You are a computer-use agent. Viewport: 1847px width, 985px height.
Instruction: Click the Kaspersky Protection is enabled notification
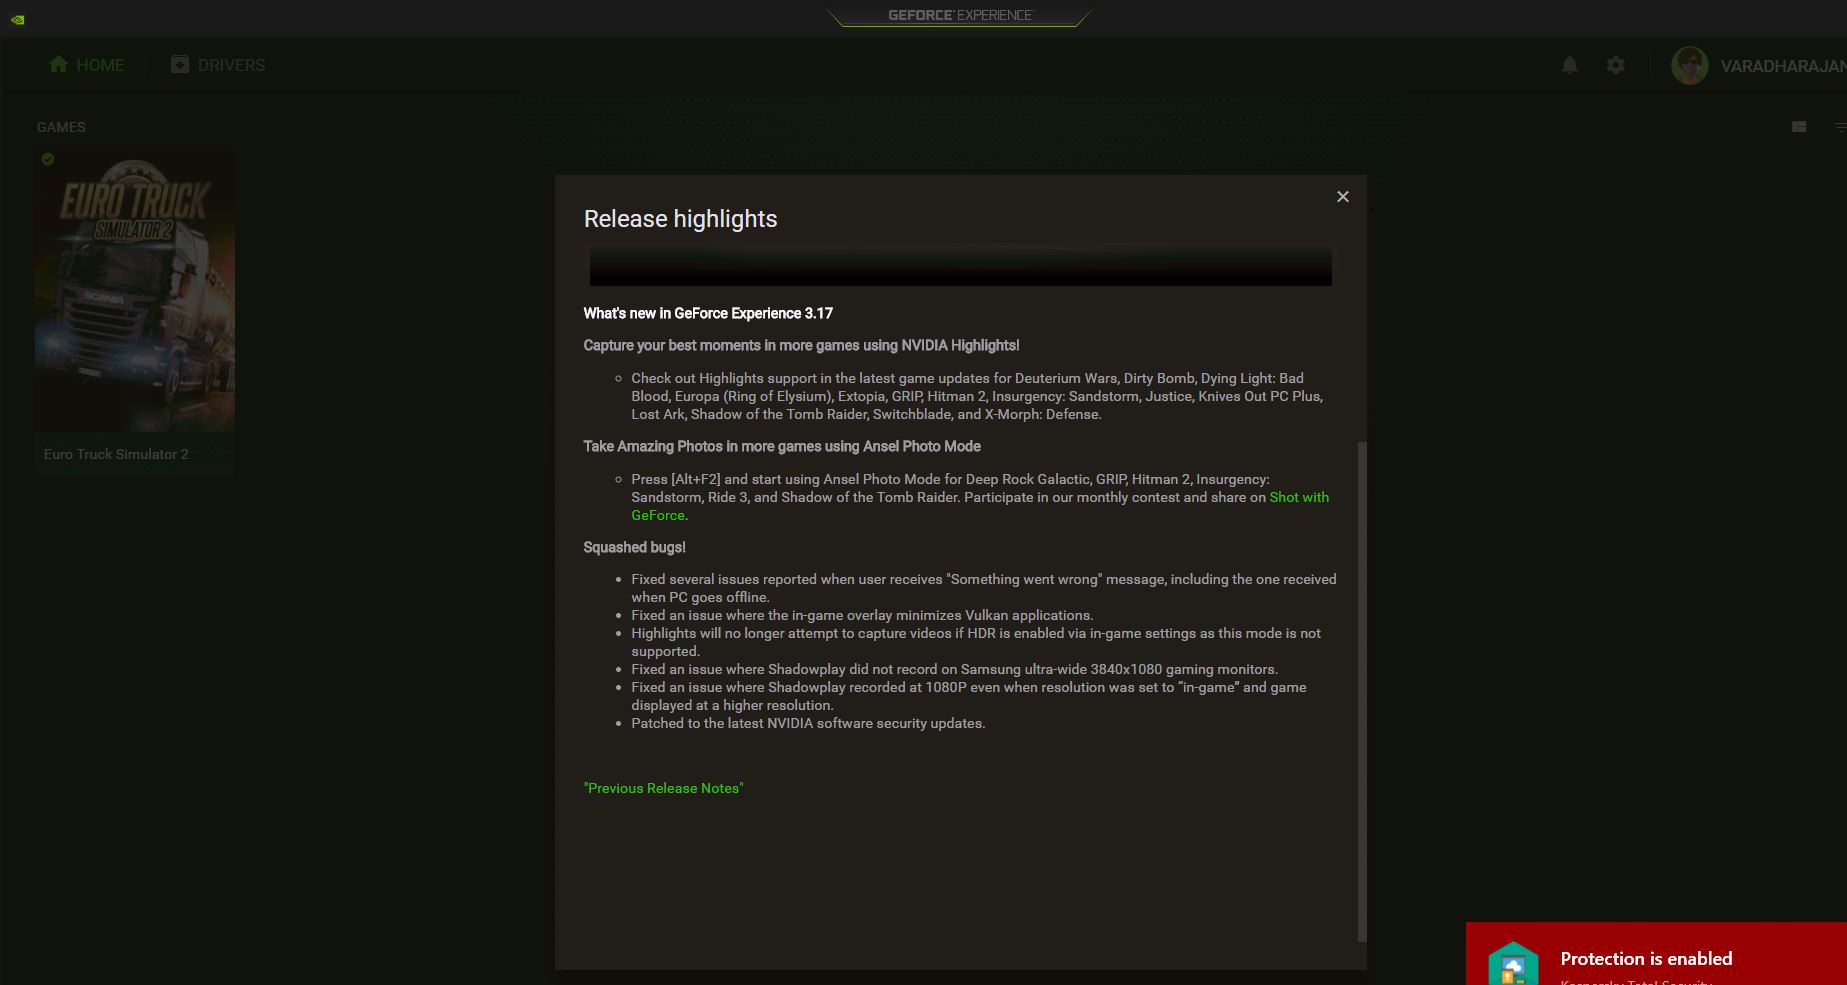tap(1656, 954)
